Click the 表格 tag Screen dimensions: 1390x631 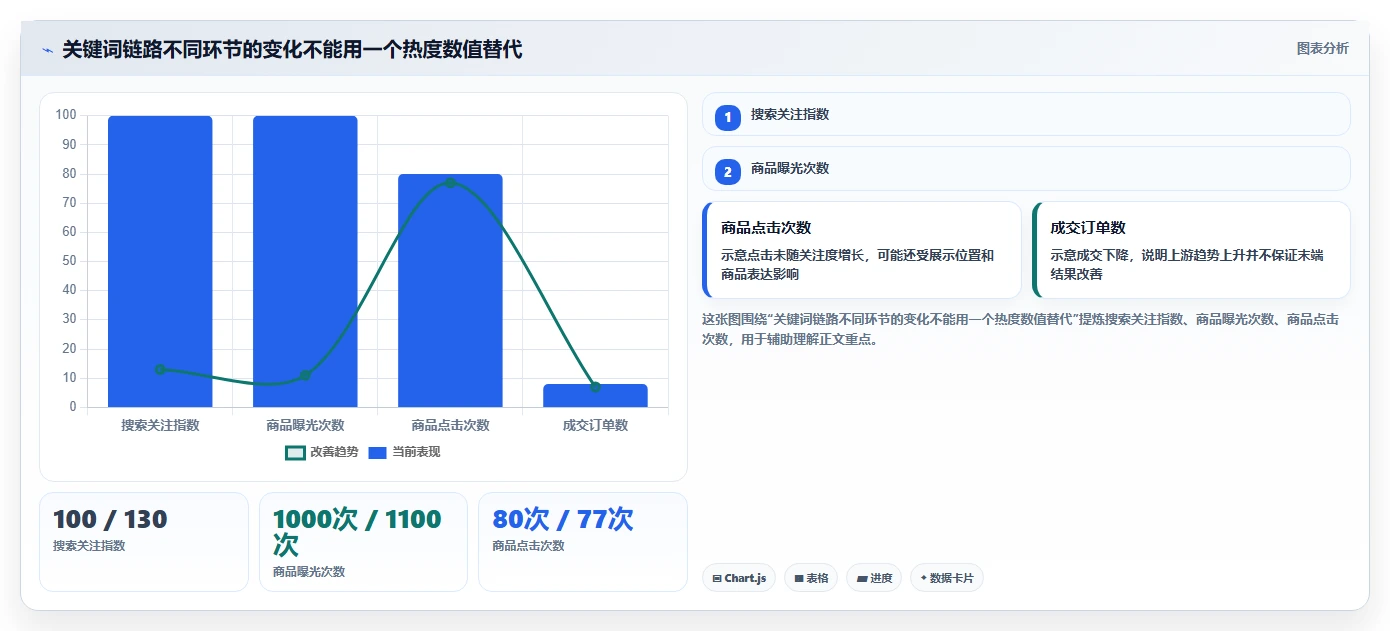click(x=811, y=578)
